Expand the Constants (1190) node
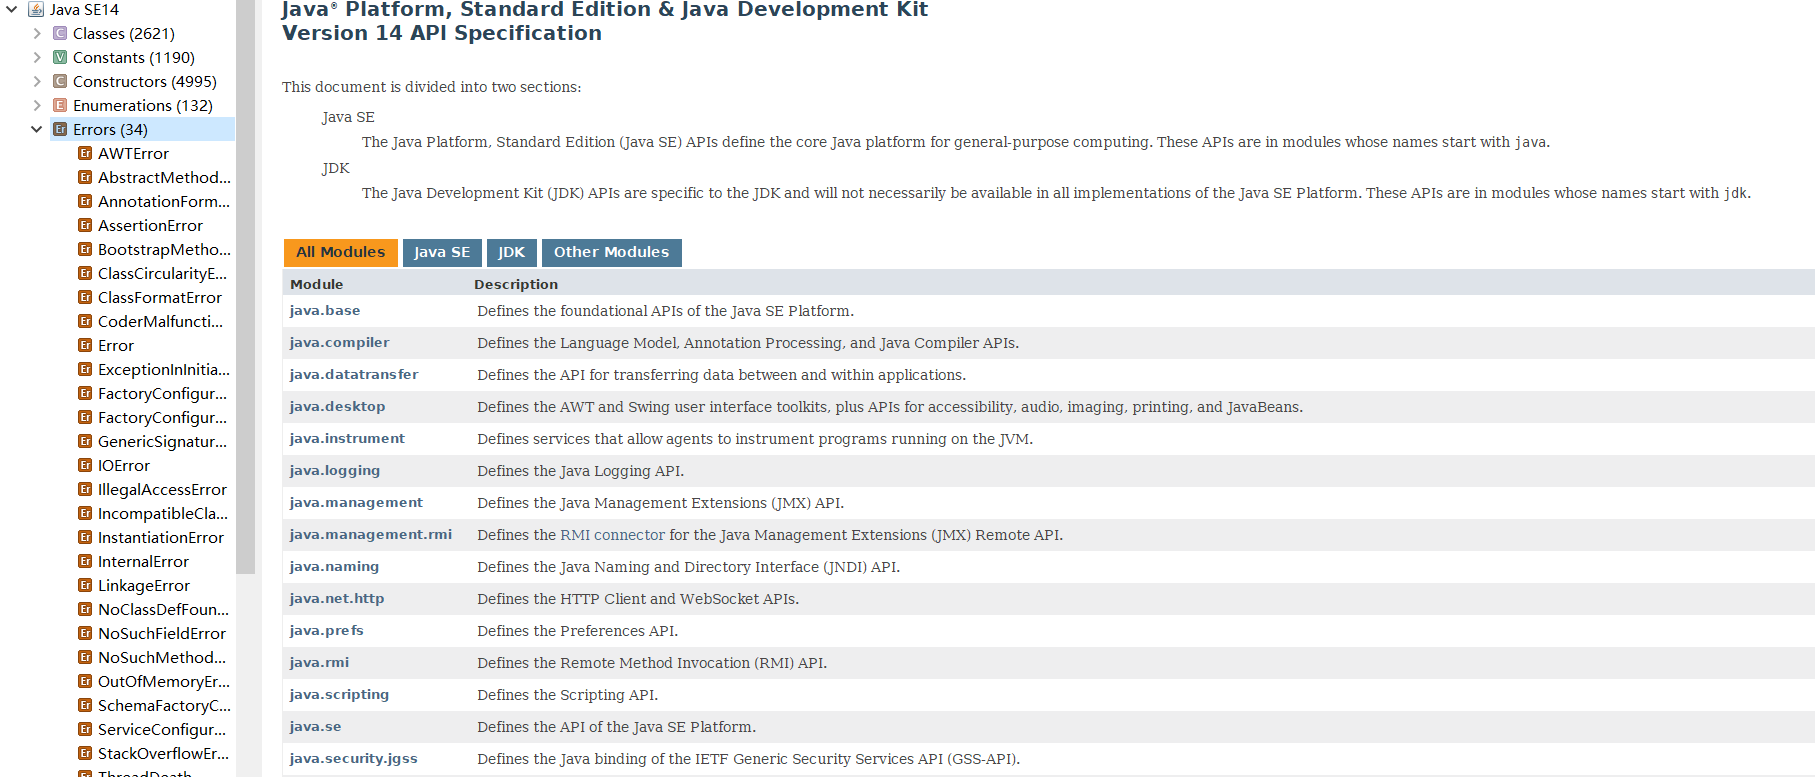Viewport: 1815px width, 777px height. pos(37,57)
